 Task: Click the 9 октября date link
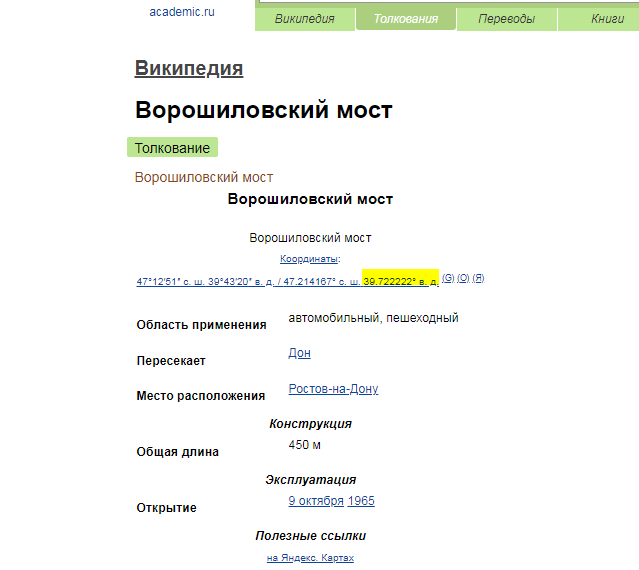(316, 500)
